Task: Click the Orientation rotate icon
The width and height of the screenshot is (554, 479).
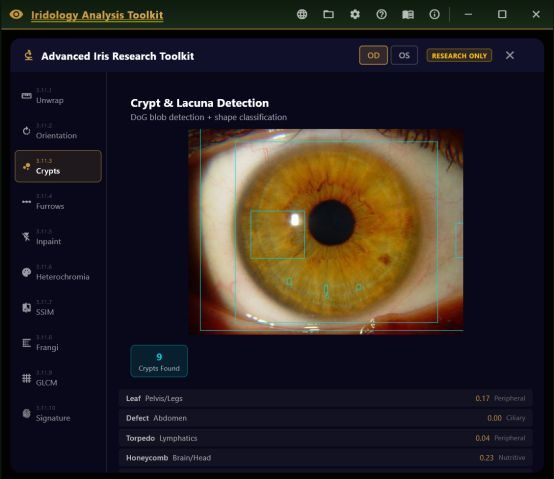Action: point(26,131)
